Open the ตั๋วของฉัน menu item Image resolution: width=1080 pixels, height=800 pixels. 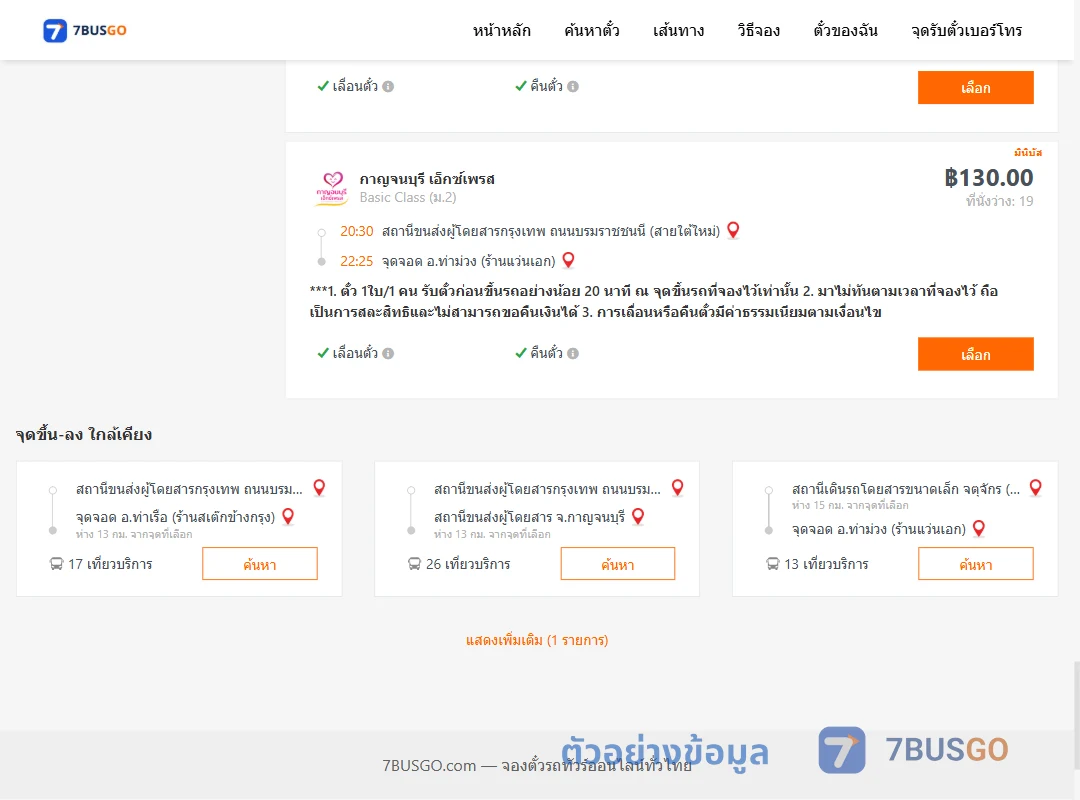pyautogui.click(x=845, y=30)
